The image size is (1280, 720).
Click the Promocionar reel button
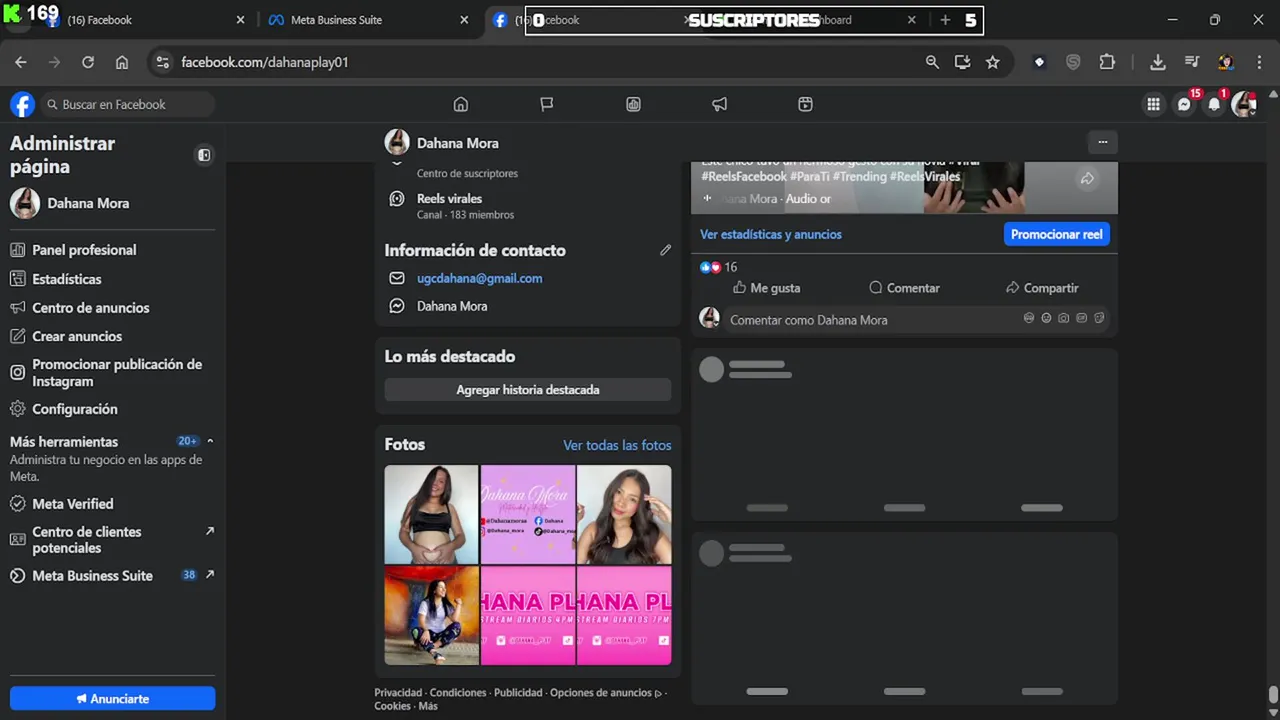click(x=1056, y=234)
